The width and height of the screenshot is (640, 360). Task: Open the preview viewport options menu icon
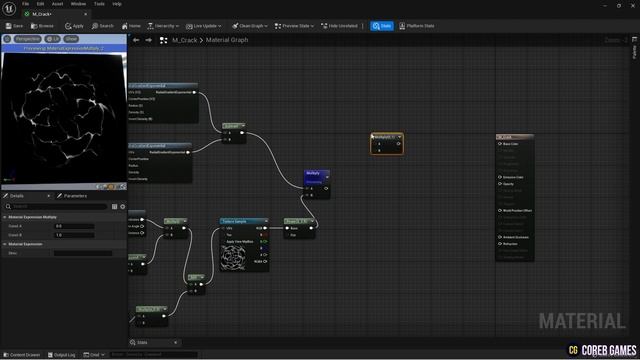(7, 39)
